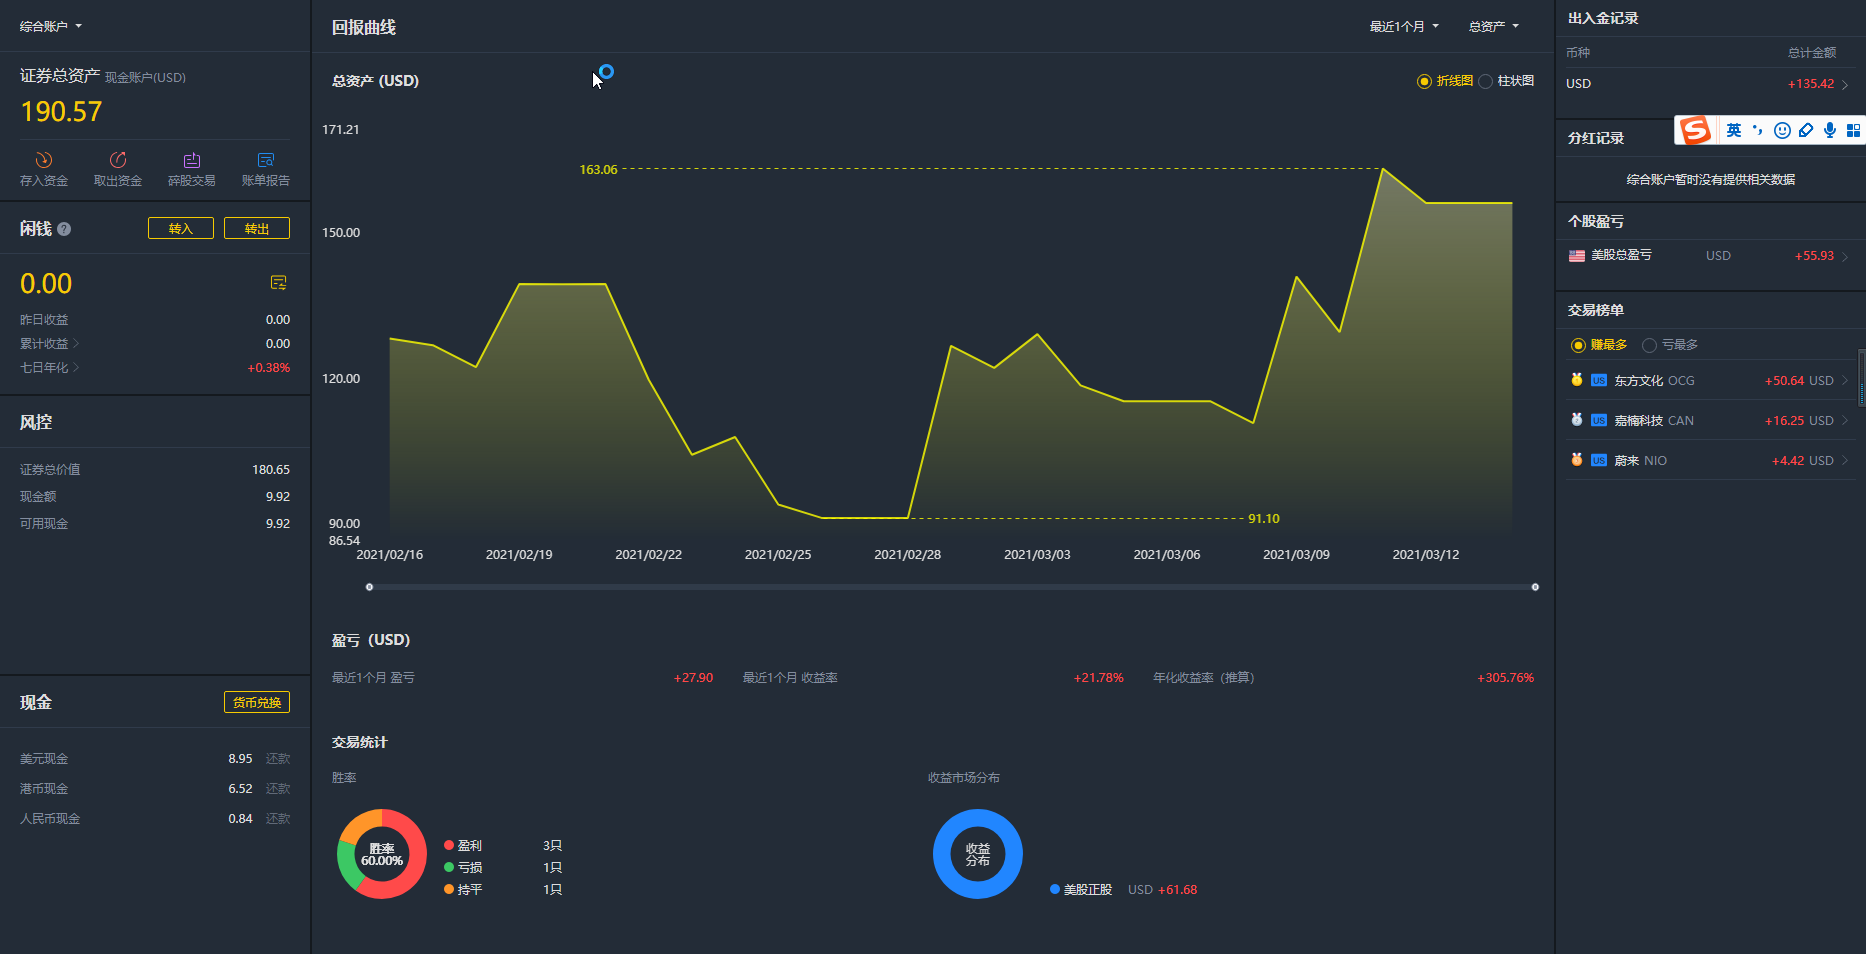
Task: Open the 取出资金 withdraw icon
Action: pyautogui.click(x=118, y=160)
